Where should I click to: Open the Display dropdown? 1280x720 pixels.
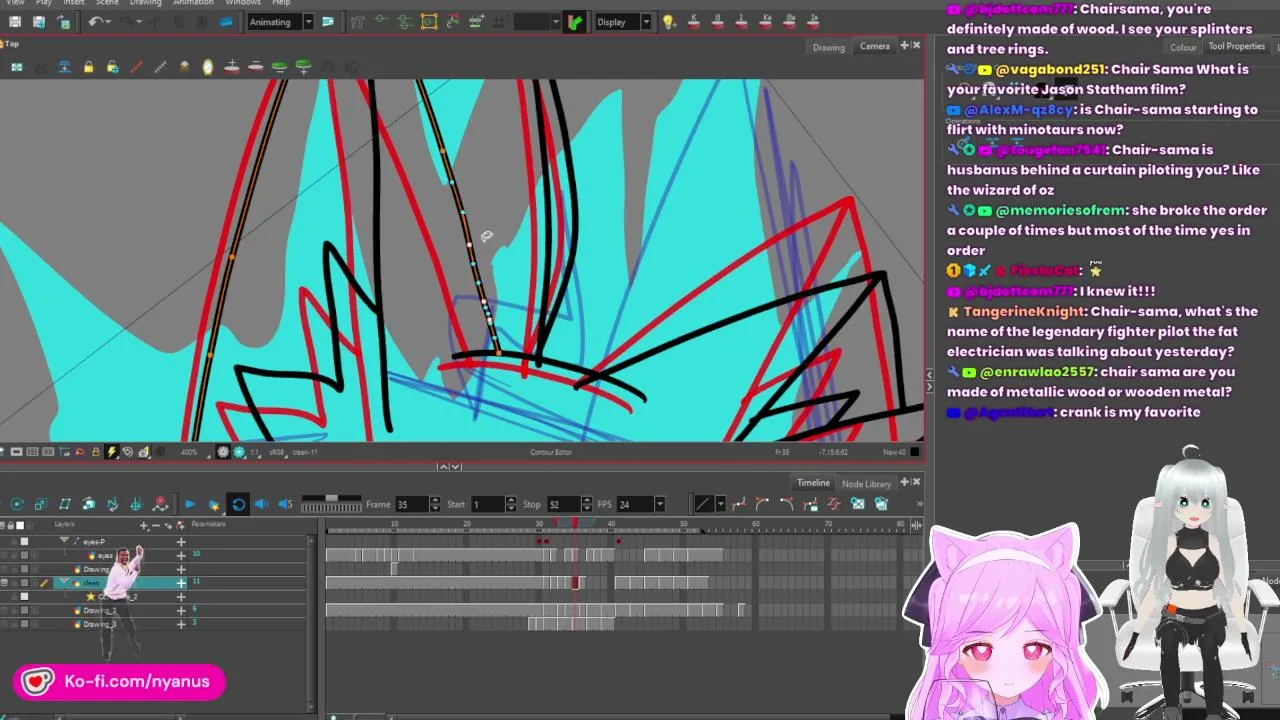646,22
